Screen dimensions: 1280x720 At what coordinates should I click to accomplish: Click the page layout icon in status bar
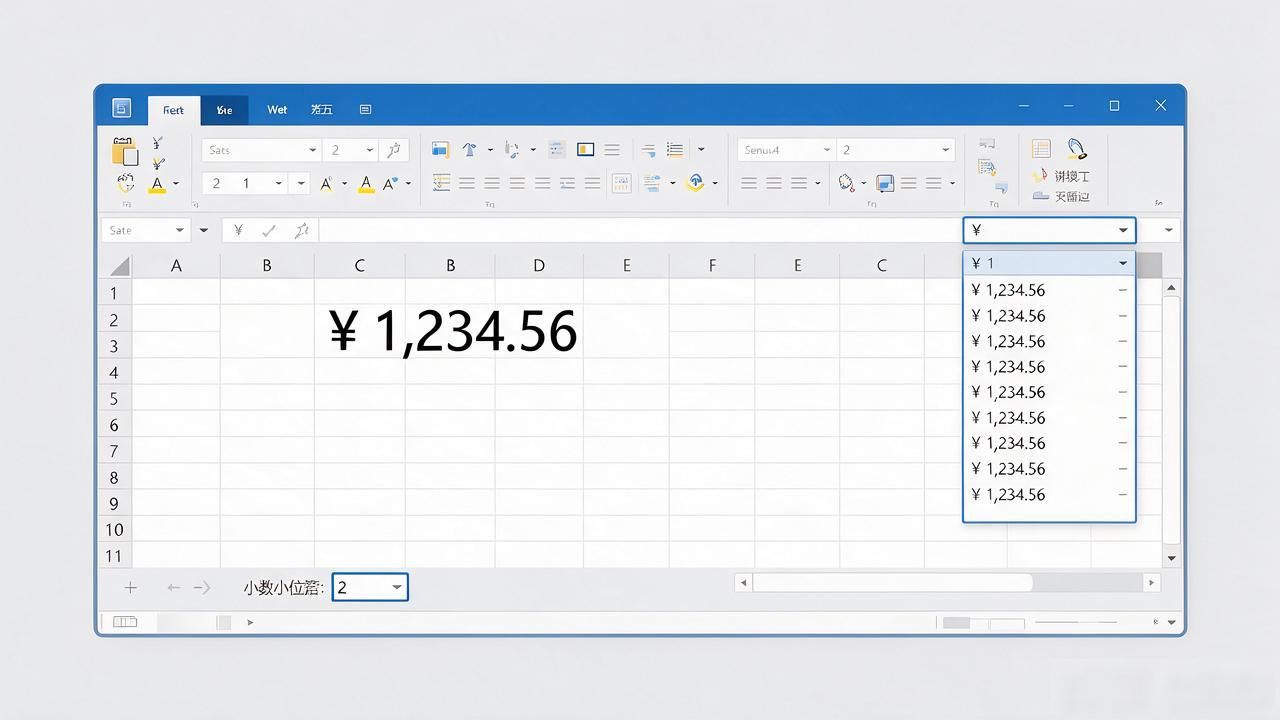pyautogui.click(x=125, y=622)
